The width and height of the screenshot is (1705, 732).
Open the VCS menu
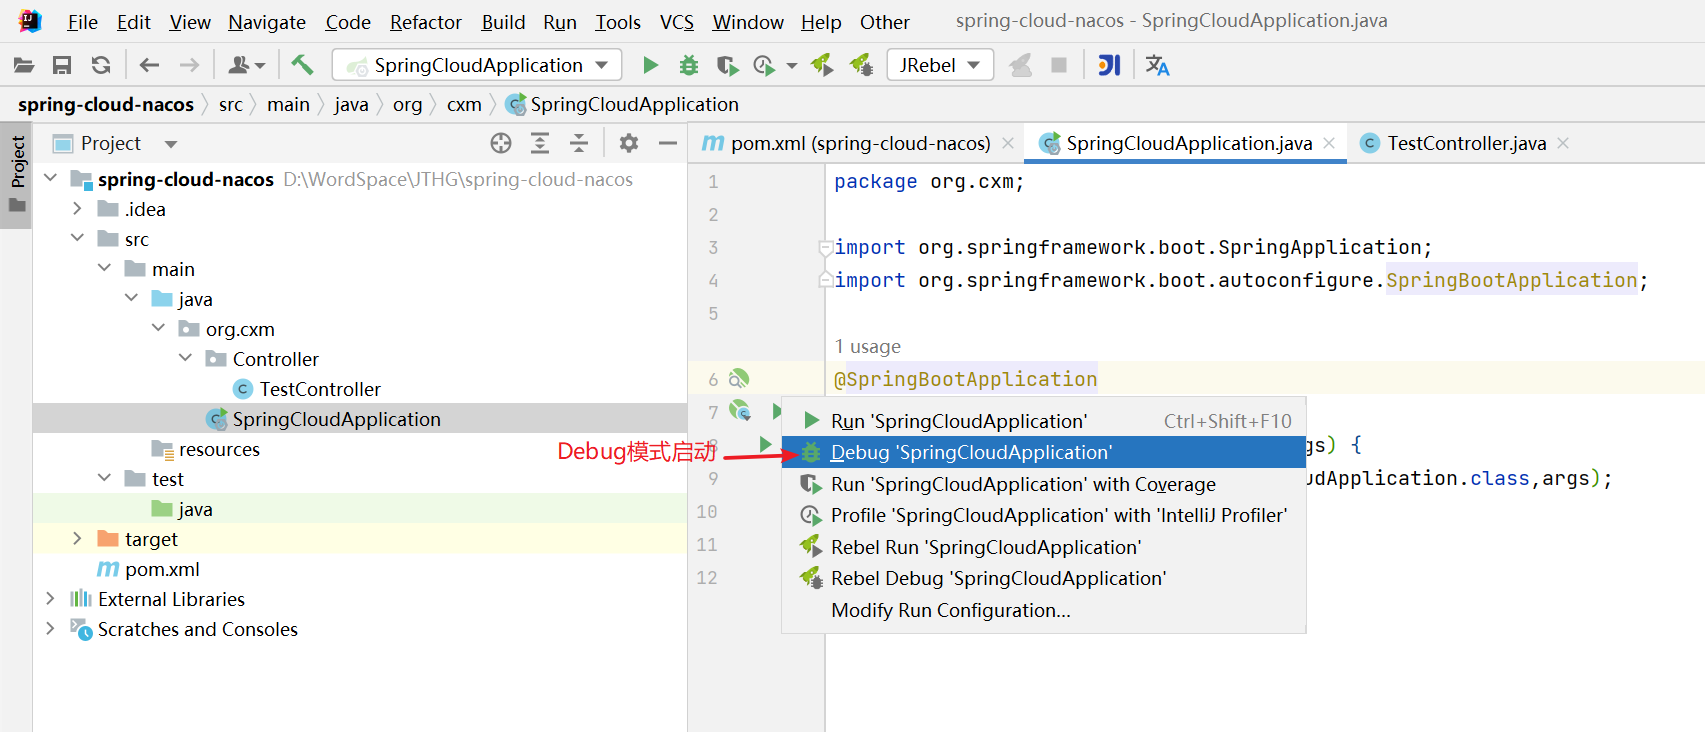point(677,22)
